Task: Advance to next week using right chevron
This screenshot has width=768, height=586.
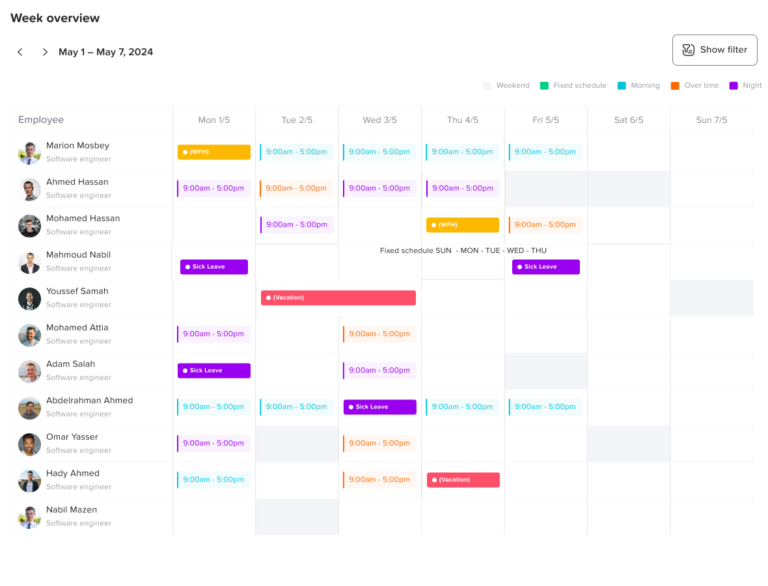Action: (x=44, y=52)
